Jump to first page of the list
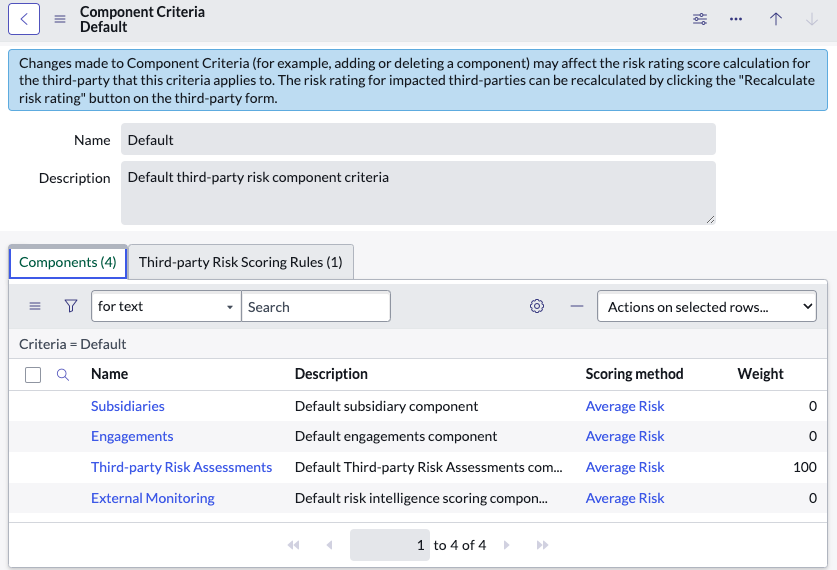 click(293, 545)
